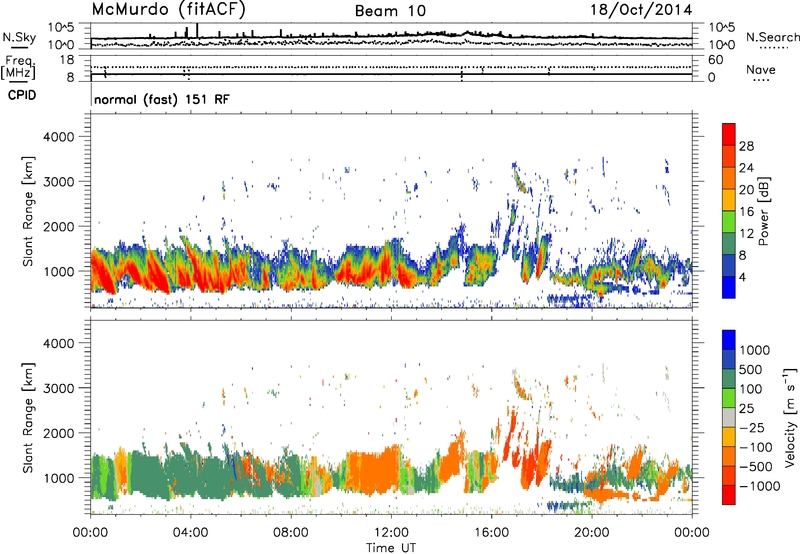800x554 pixels.
Task: Click the N.Sky legend label
Action: click(19, 37)
